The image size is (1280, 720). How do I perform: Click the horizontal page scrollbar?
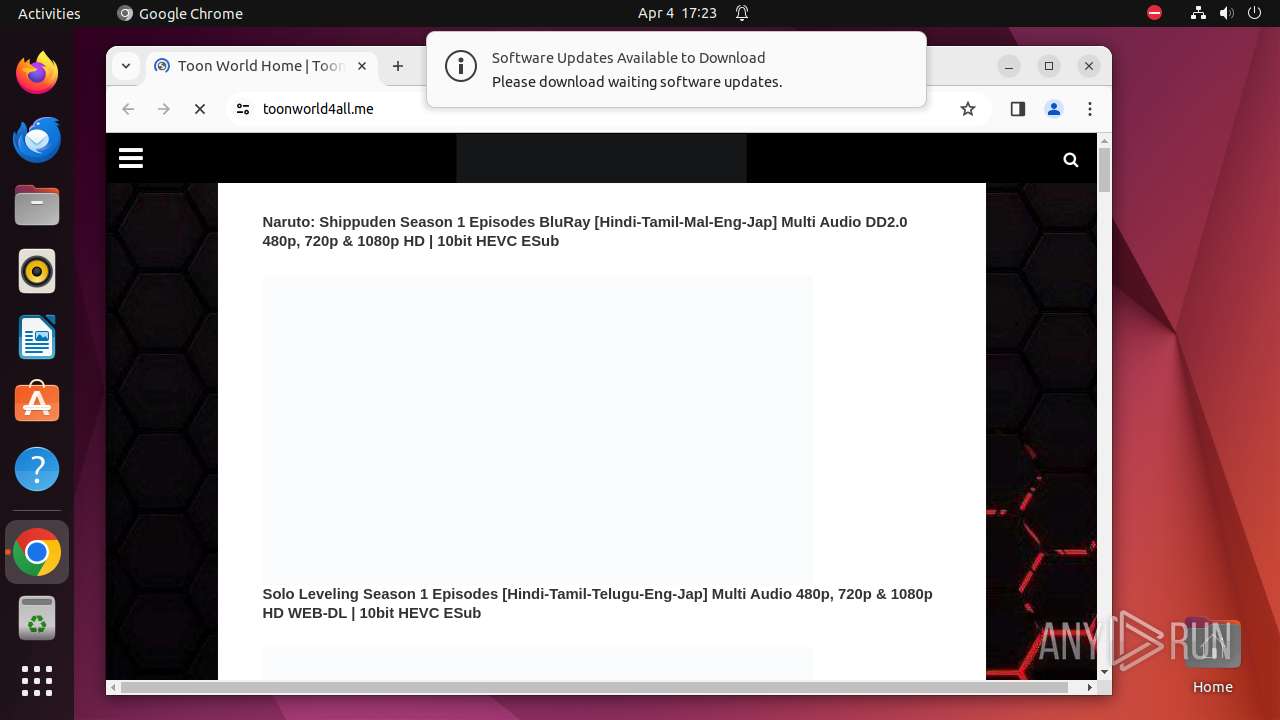[x=595, y=687]
